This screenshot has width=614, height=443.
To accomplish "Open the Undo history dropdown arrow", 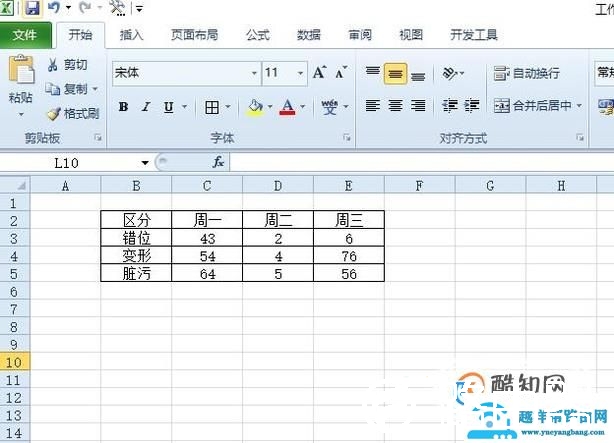I will tap(69, 7).
